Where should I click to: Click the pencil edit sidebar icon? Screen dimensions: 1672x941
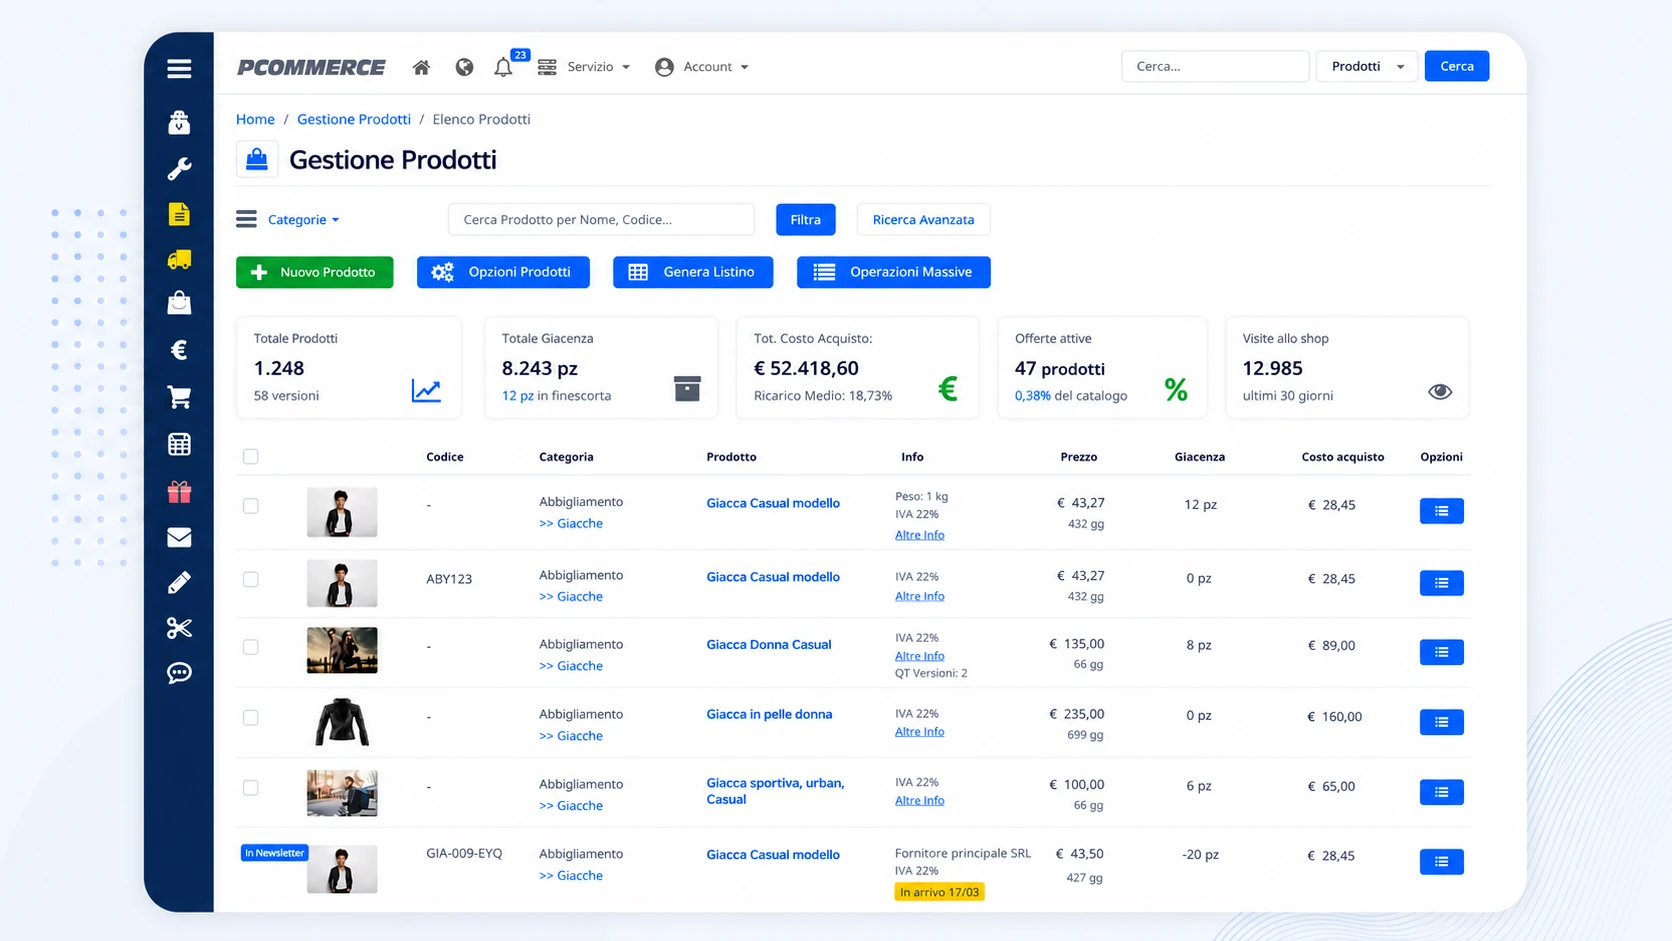click(179, 582)
